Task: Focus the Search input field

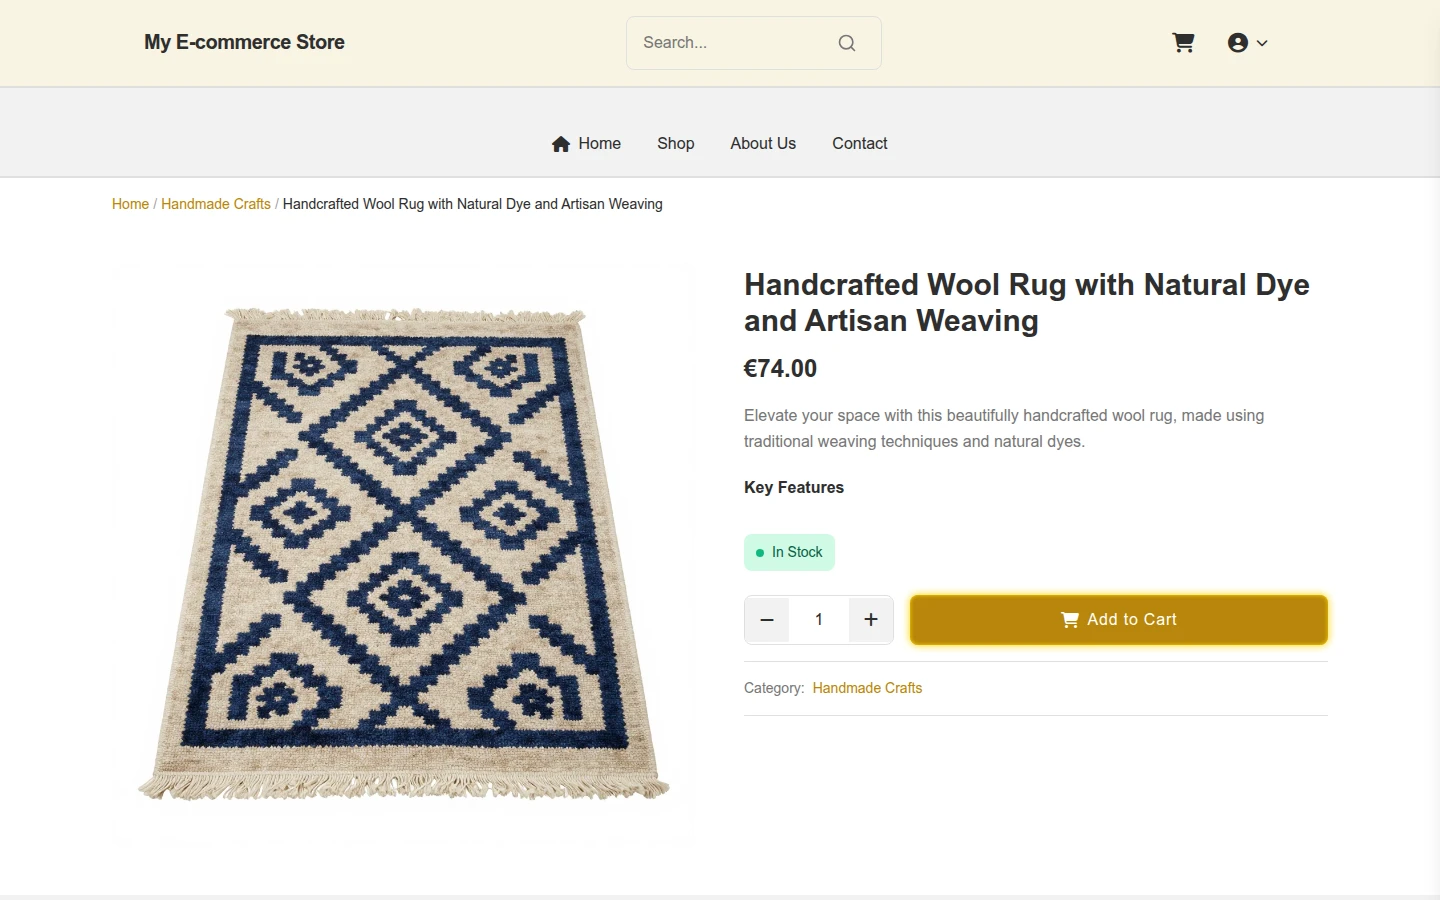Action: click(x=735, y=43)
